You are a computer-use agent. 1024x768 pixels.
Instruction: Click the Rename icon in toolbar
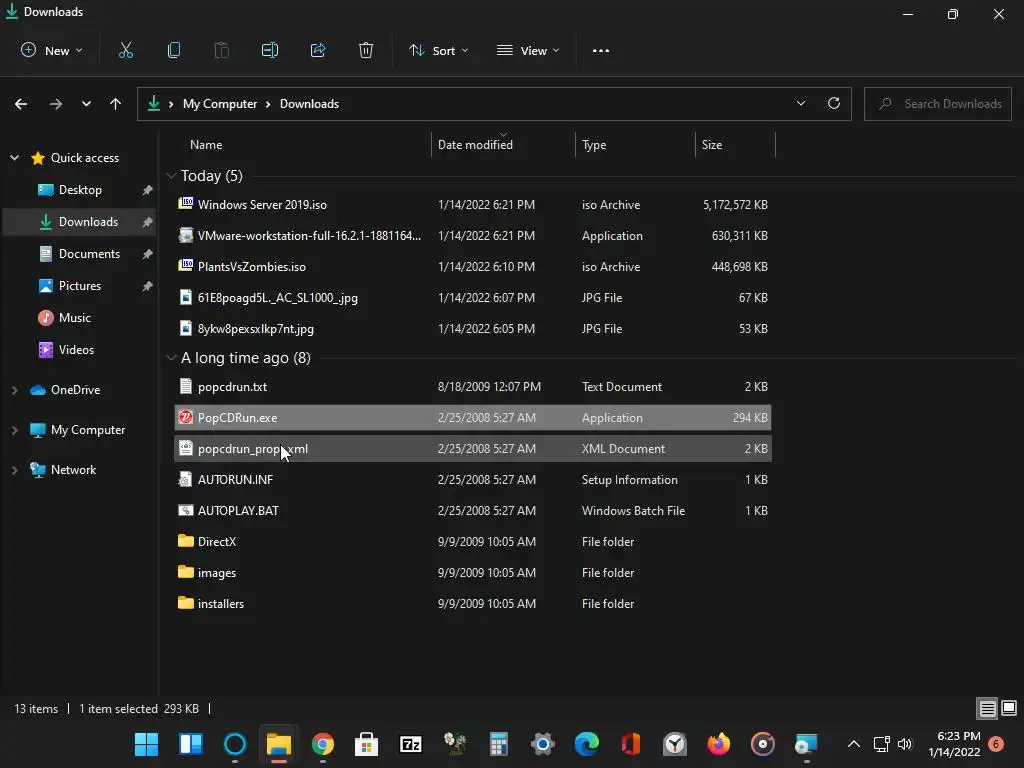point(270,50)
